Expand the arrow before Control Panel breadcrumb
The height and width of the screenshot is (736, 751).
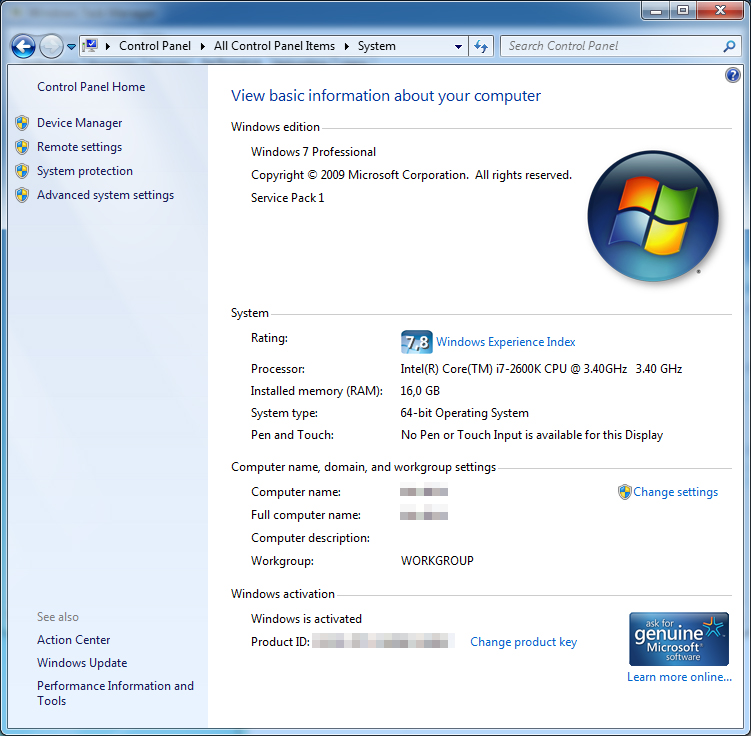pyautogui.click(x=108, y=46)
